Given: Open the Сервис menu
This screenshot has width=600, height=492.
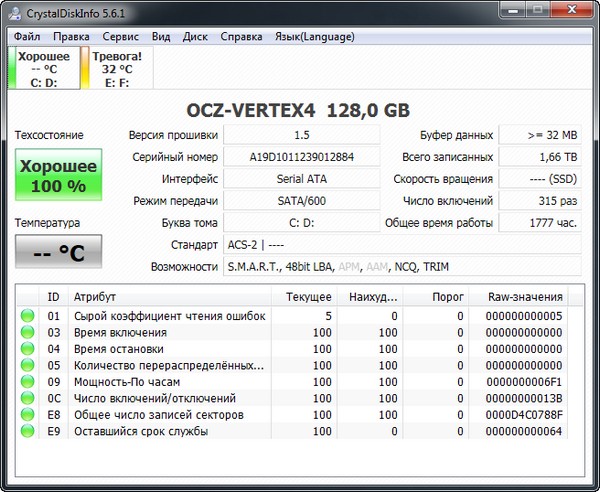Looking at the screenshot, I should coord(121,37).
